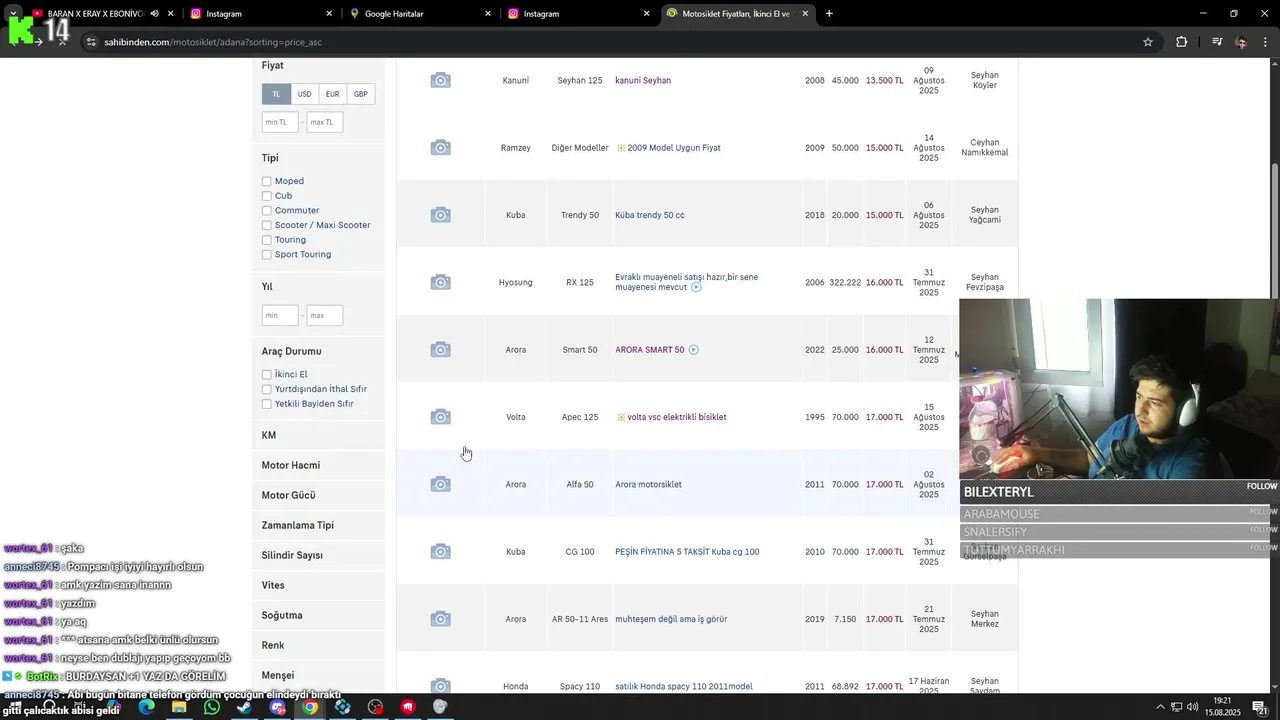Open the media controls icon in toolbar
1280x720 pixels.
tap(1217, 42)
